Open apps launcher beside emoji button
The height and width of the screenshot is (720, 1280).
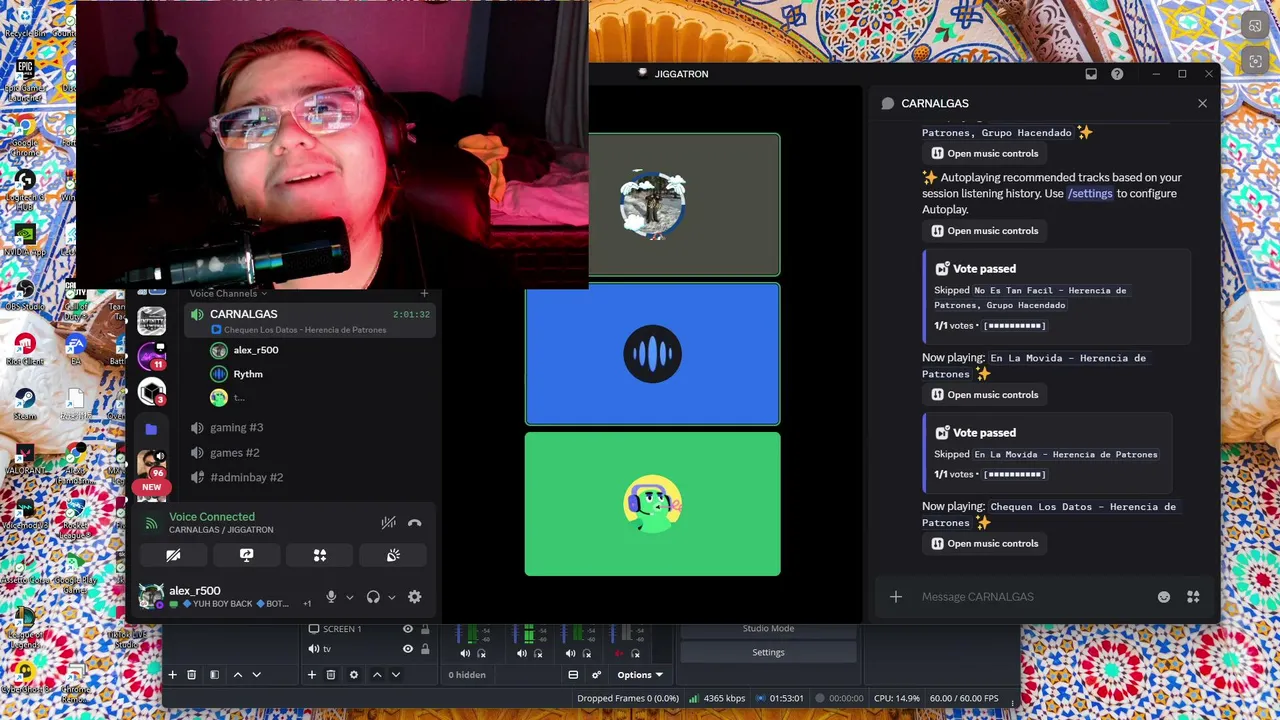coord(1193,597)
